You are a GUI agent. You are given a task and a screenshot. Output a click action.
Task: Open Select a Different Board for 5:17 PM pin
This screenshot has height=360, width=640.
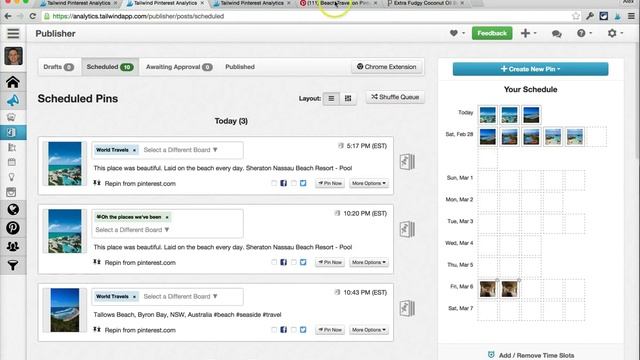[x=180, y=150]
